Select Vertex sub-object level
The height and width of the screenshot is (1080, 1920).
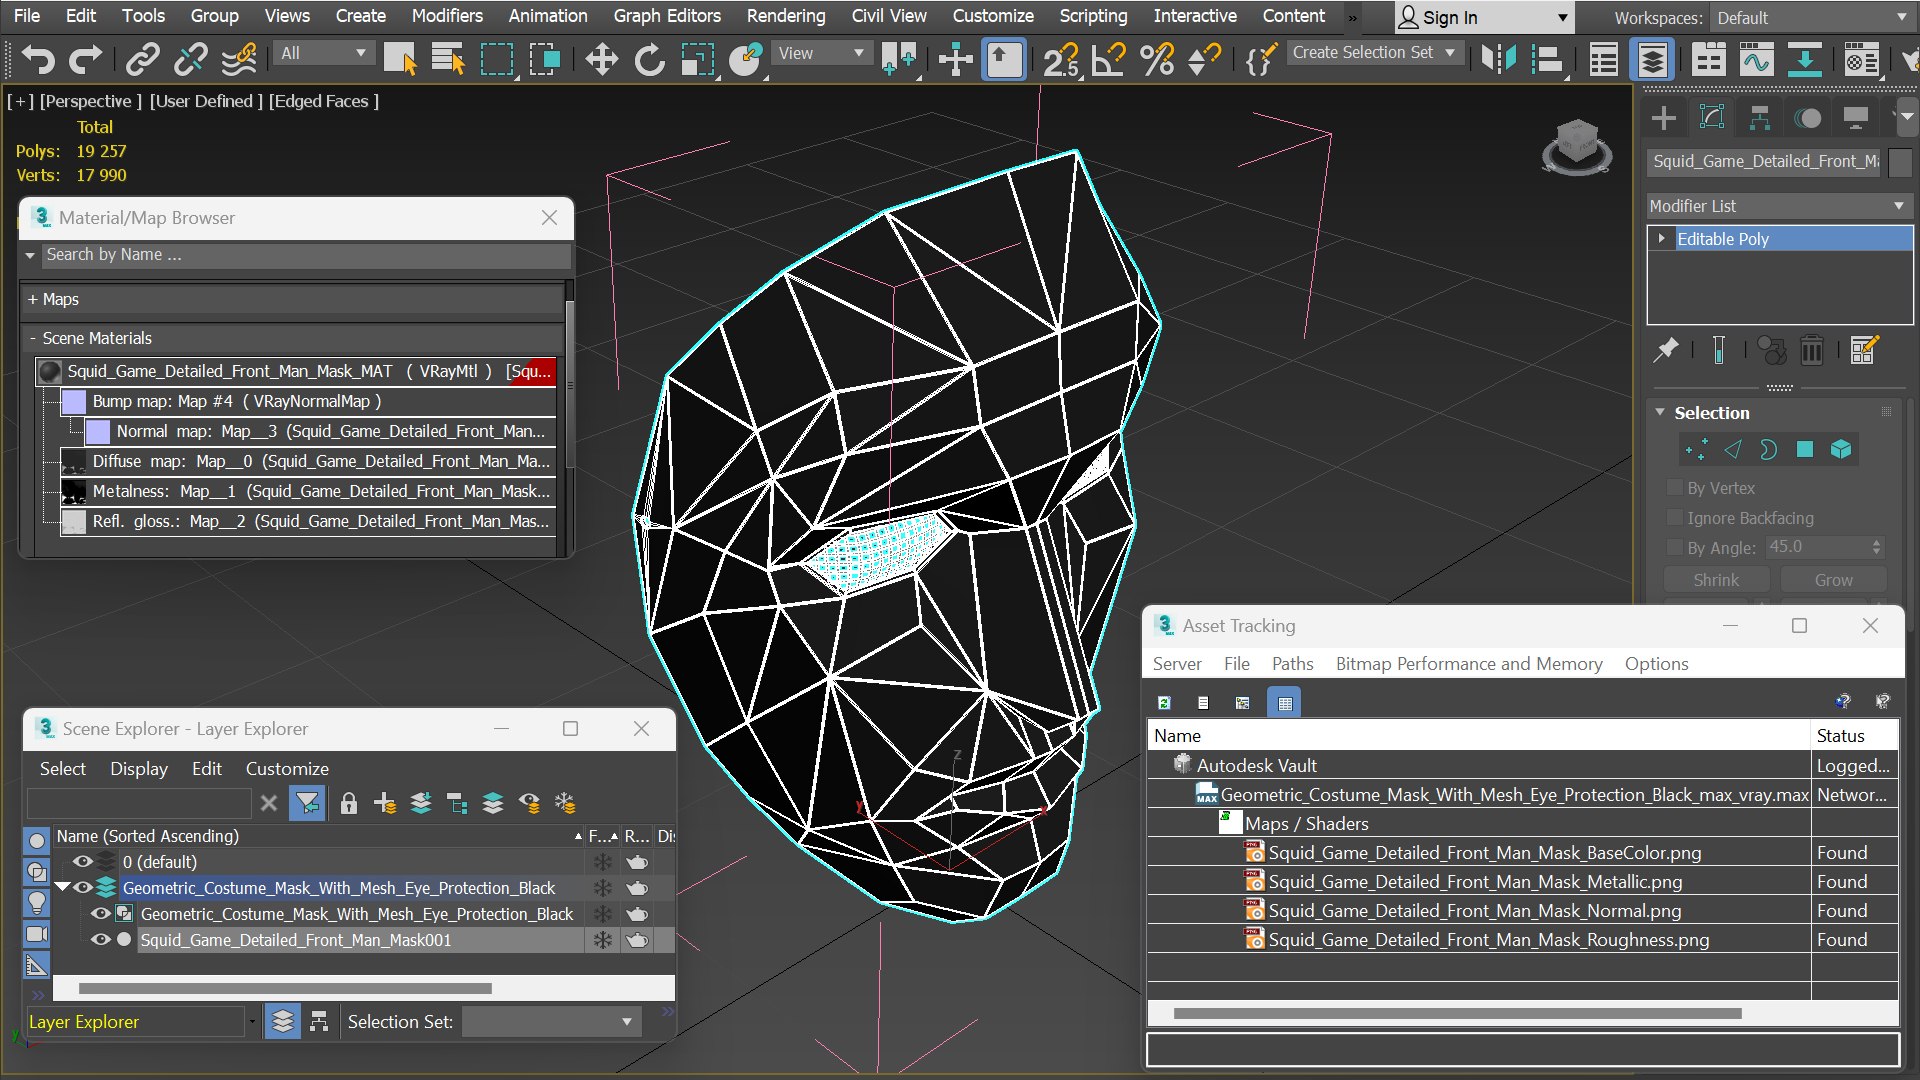[x=1696, y=450]
